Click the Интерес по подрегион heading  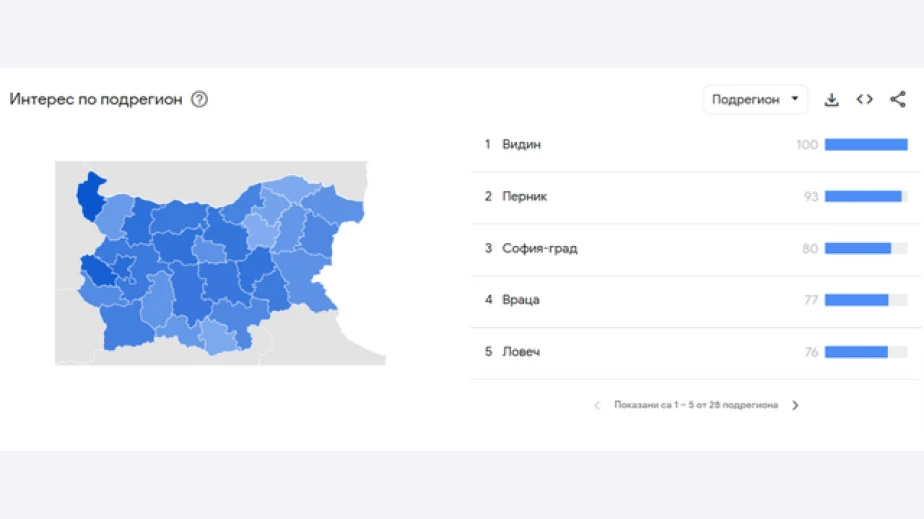click(96, 99)
